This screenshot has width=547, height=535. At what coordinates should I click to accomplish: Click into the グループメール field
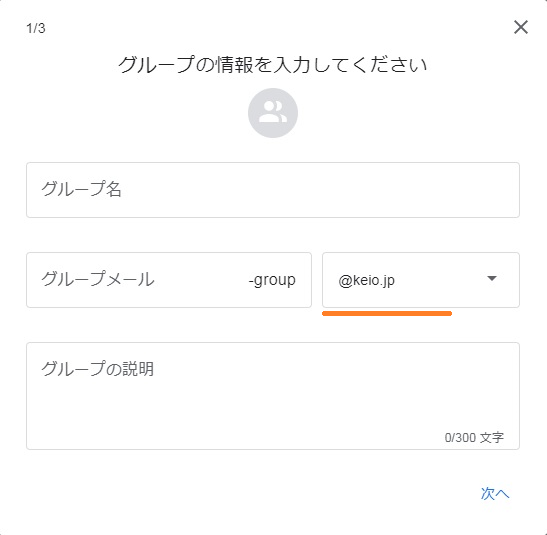click(169, 280)
